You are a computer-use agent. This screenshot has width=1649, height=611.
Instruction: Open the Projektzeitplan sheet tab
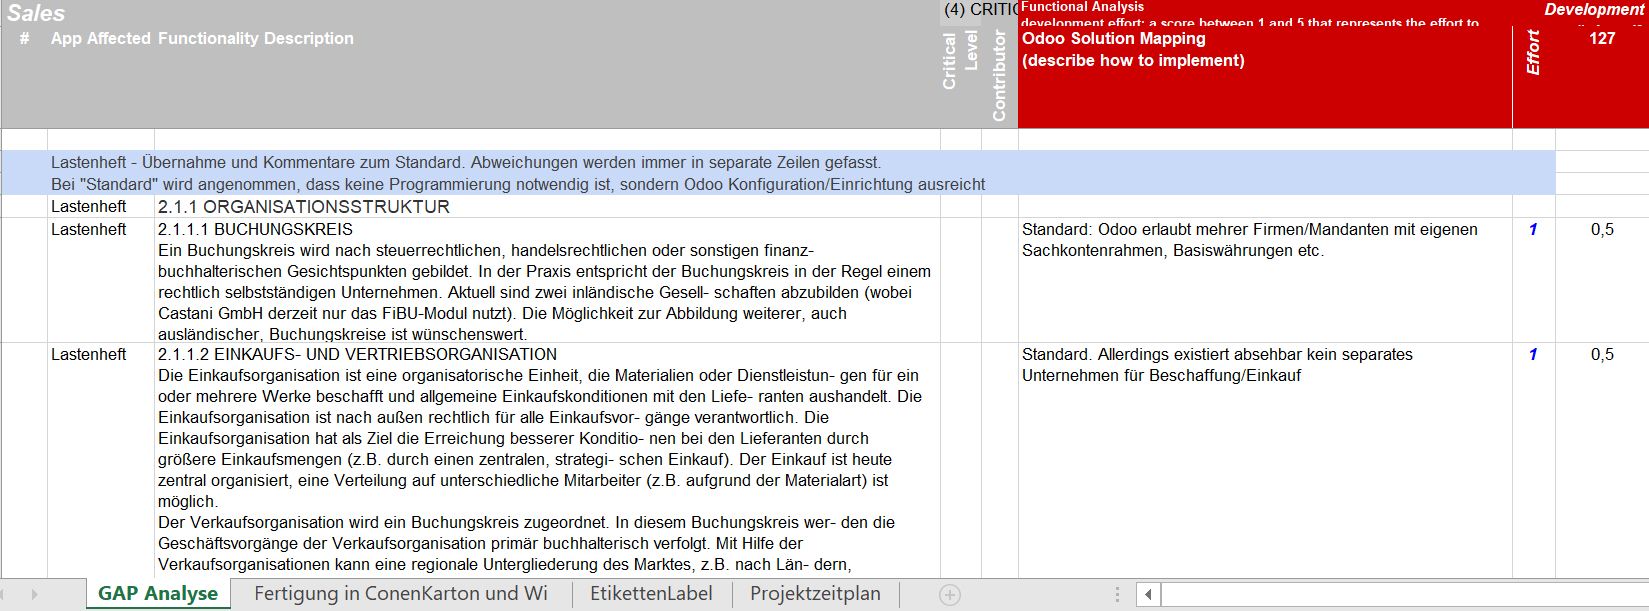click(x=815, y=594)
